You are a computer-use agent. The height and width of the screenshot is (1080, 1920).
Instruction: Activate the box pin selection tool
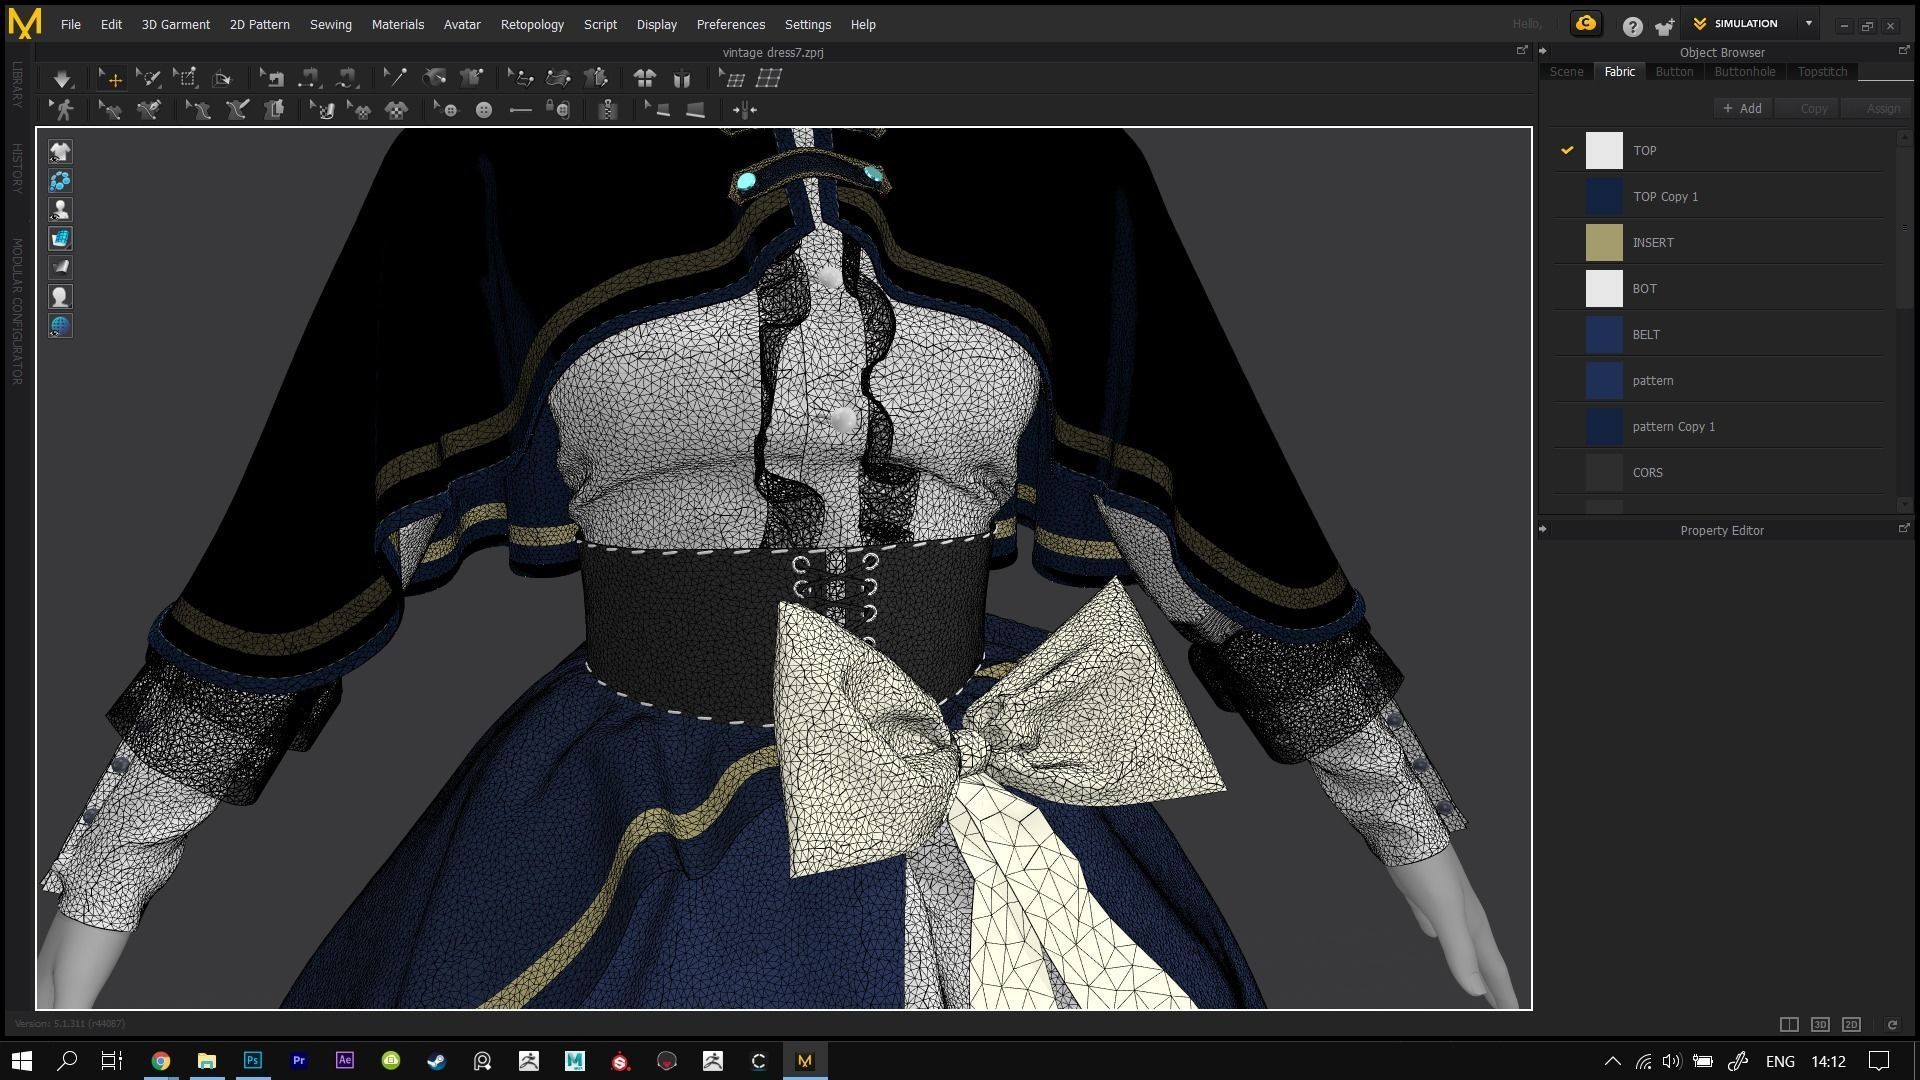coord(186,78)
